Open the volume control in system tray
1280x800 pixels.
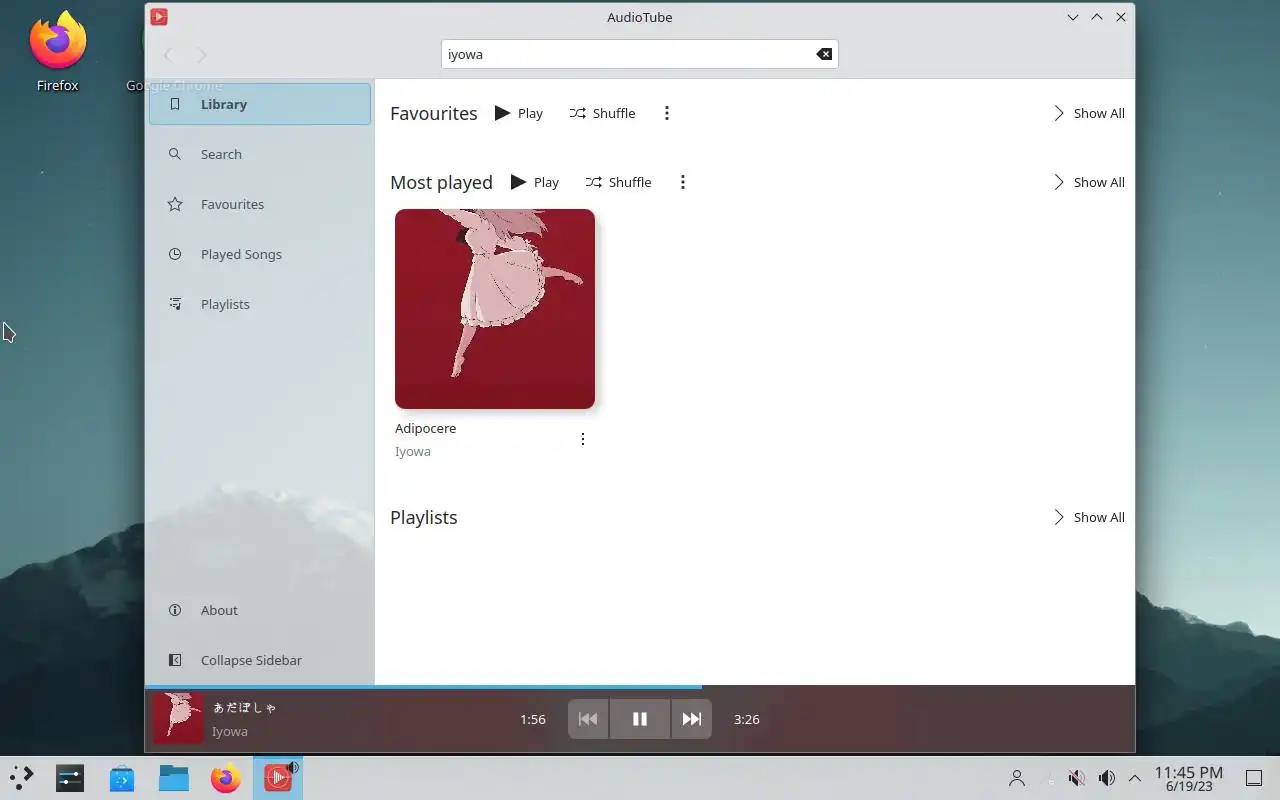coord(1106,778)
